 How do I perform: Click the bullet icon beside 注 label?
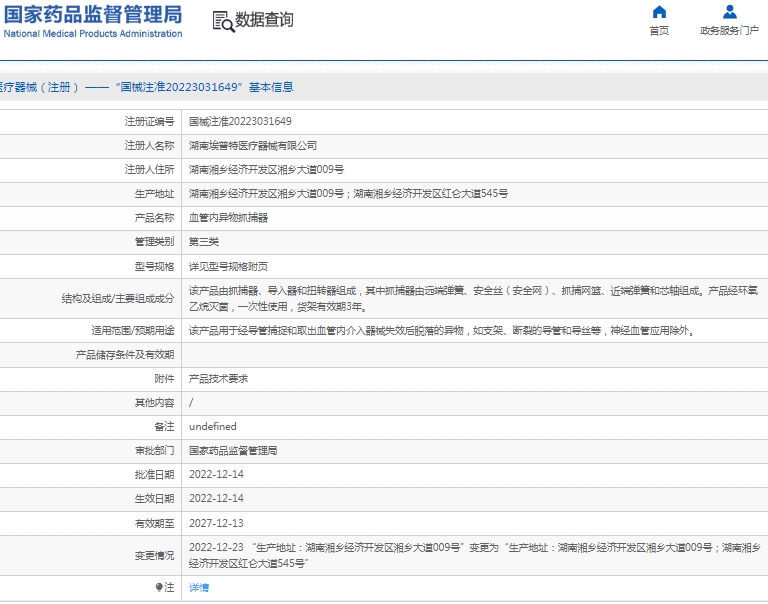click(x=159, y=587)
